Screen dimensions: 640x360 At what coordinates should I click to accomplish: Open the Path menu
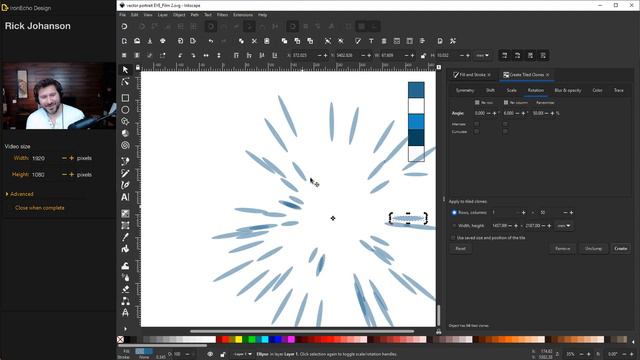click(x=195, y=15)
